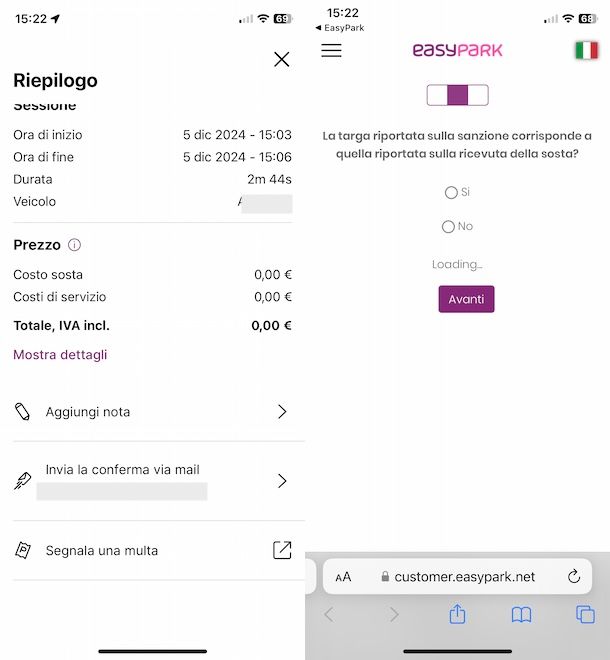Tap the Safari share icon

coord(457,614)
